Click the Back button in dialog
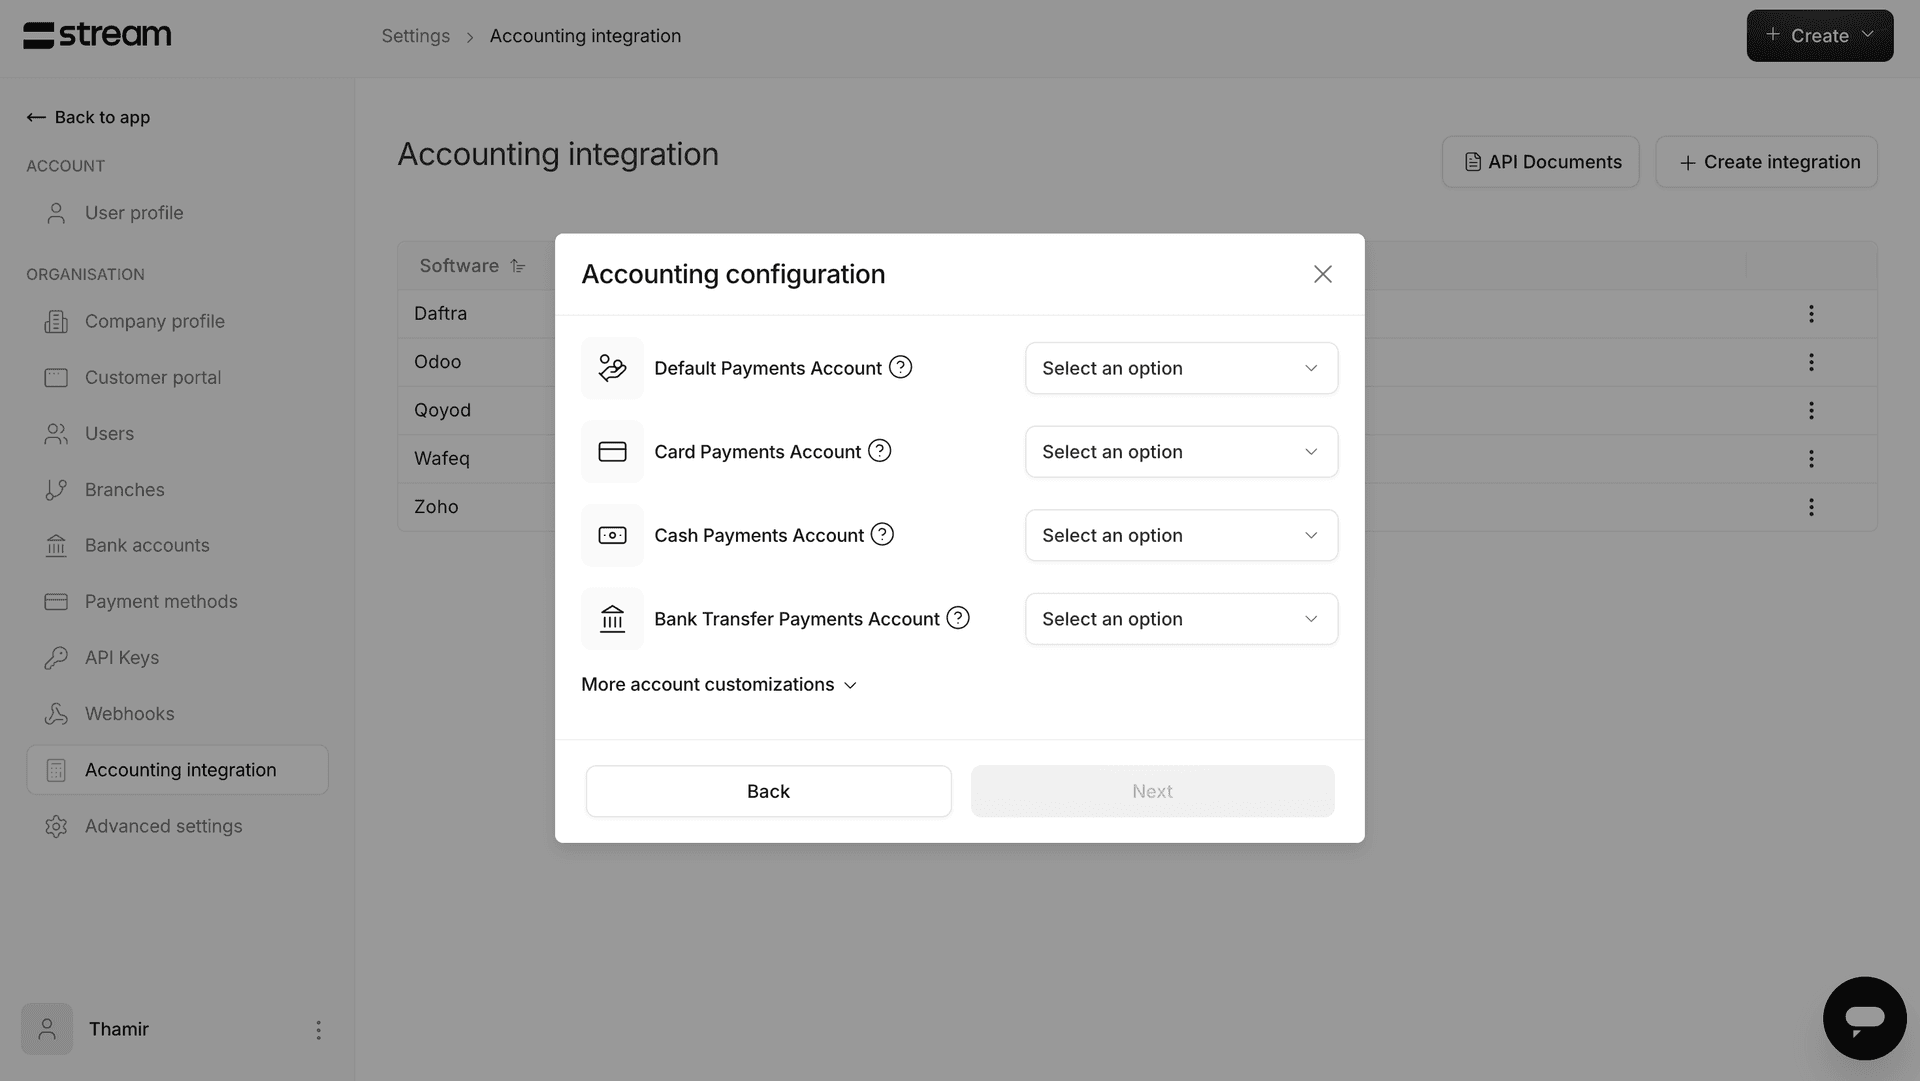1920x1081 pixels. (x=768, y=791)
